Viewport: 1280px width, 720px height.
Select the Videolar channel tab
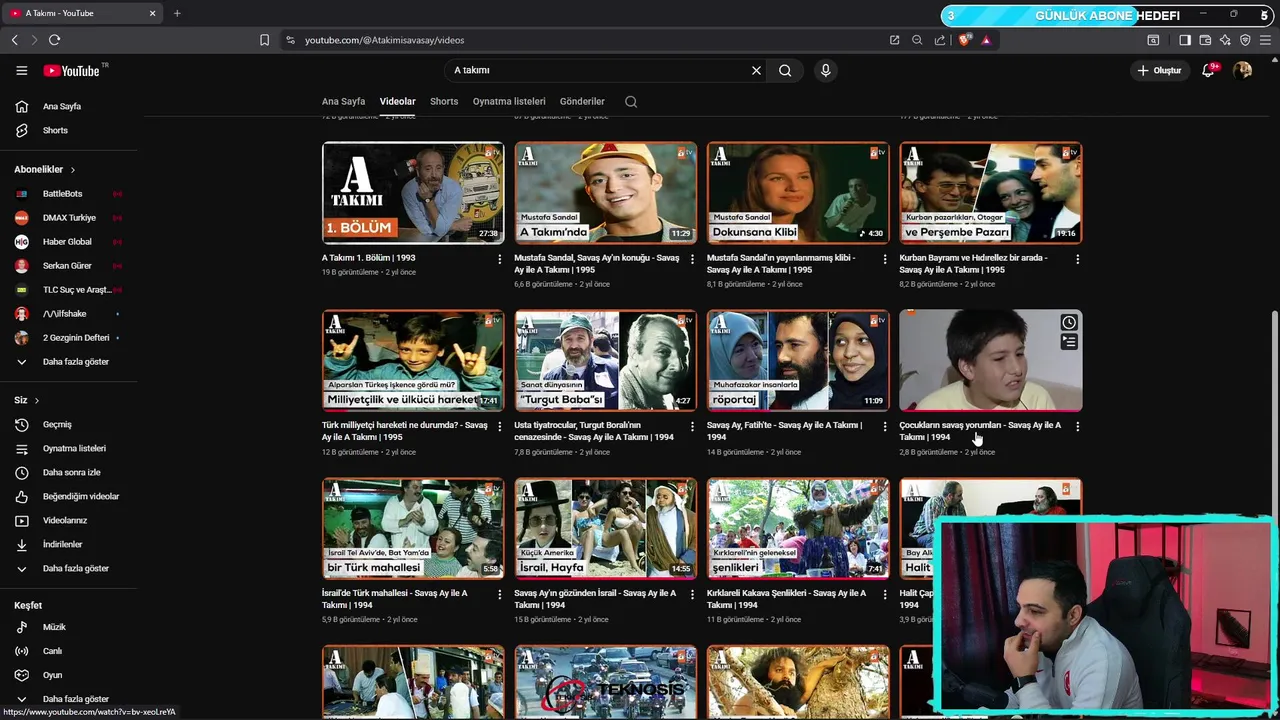pyautogui.click(x=397, y=101)
